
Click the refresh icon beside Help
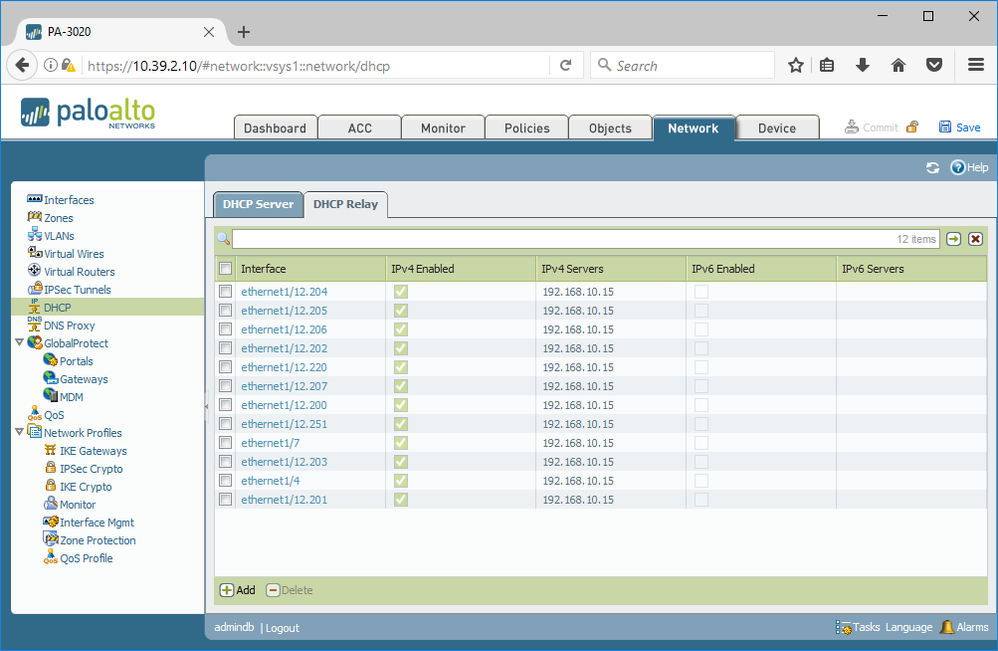click(932, 168)
